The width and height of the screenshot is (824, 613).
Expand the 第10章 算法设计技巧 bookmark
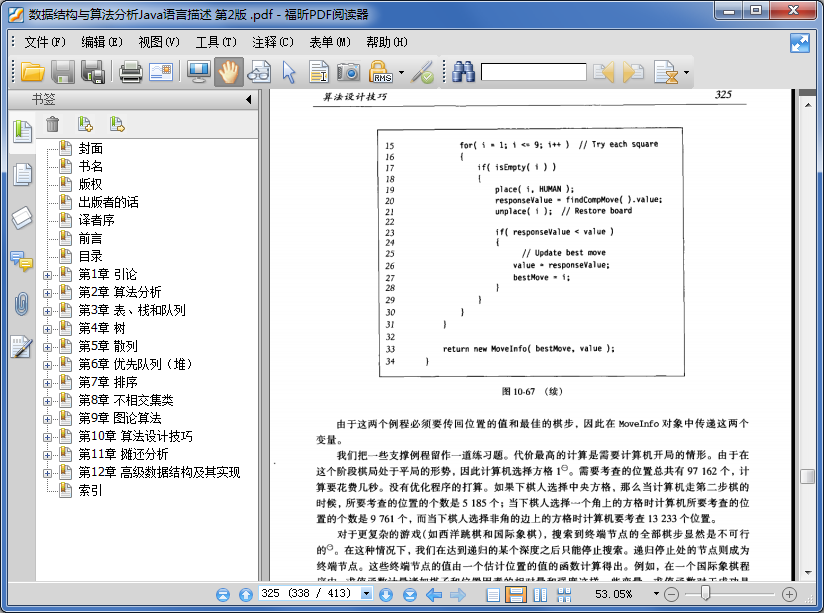pyautogui.click(x=47, y=437)
